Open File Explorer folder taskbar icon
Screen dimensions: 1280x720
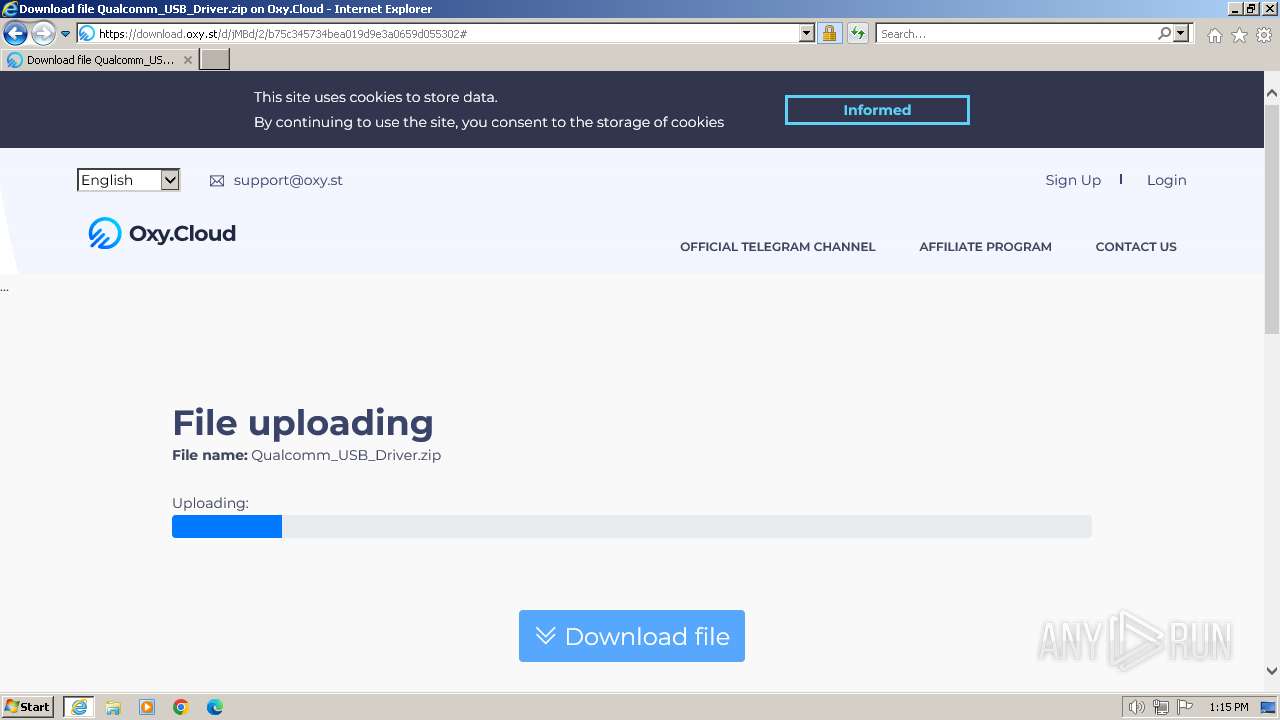[113, 707]
